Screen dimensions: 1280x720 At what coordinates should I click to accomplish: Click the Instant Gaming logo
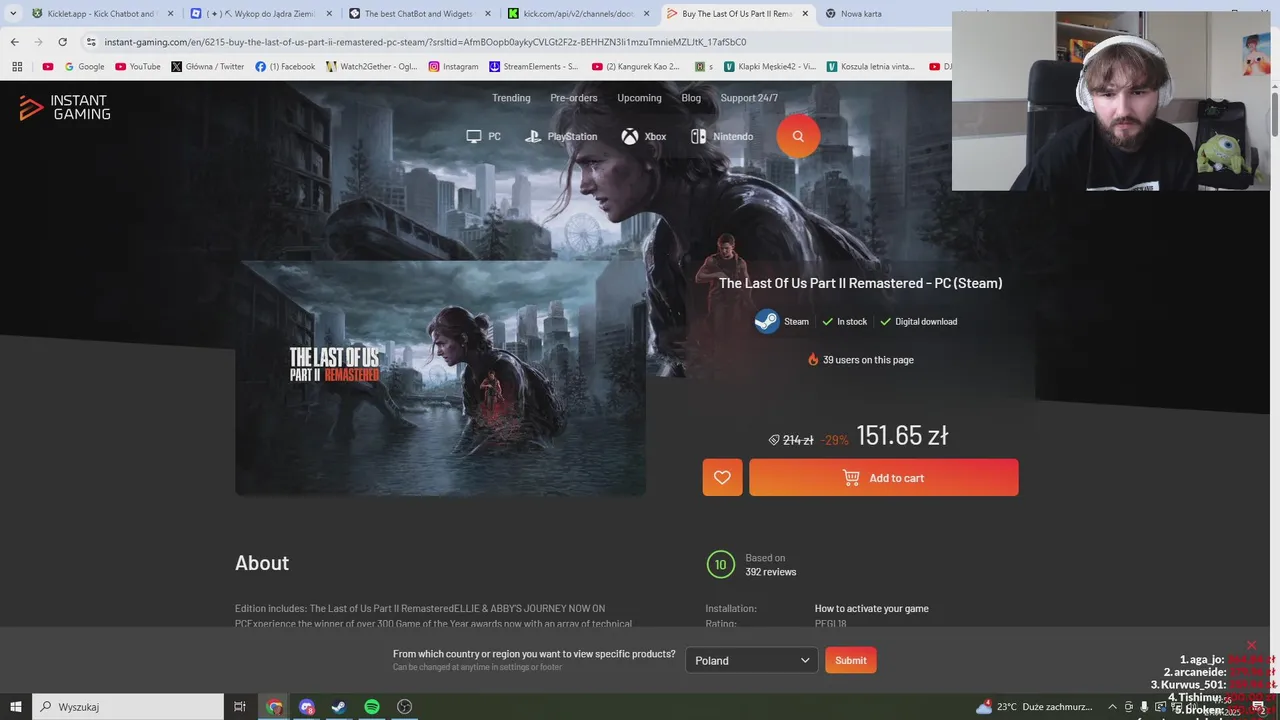65,108
